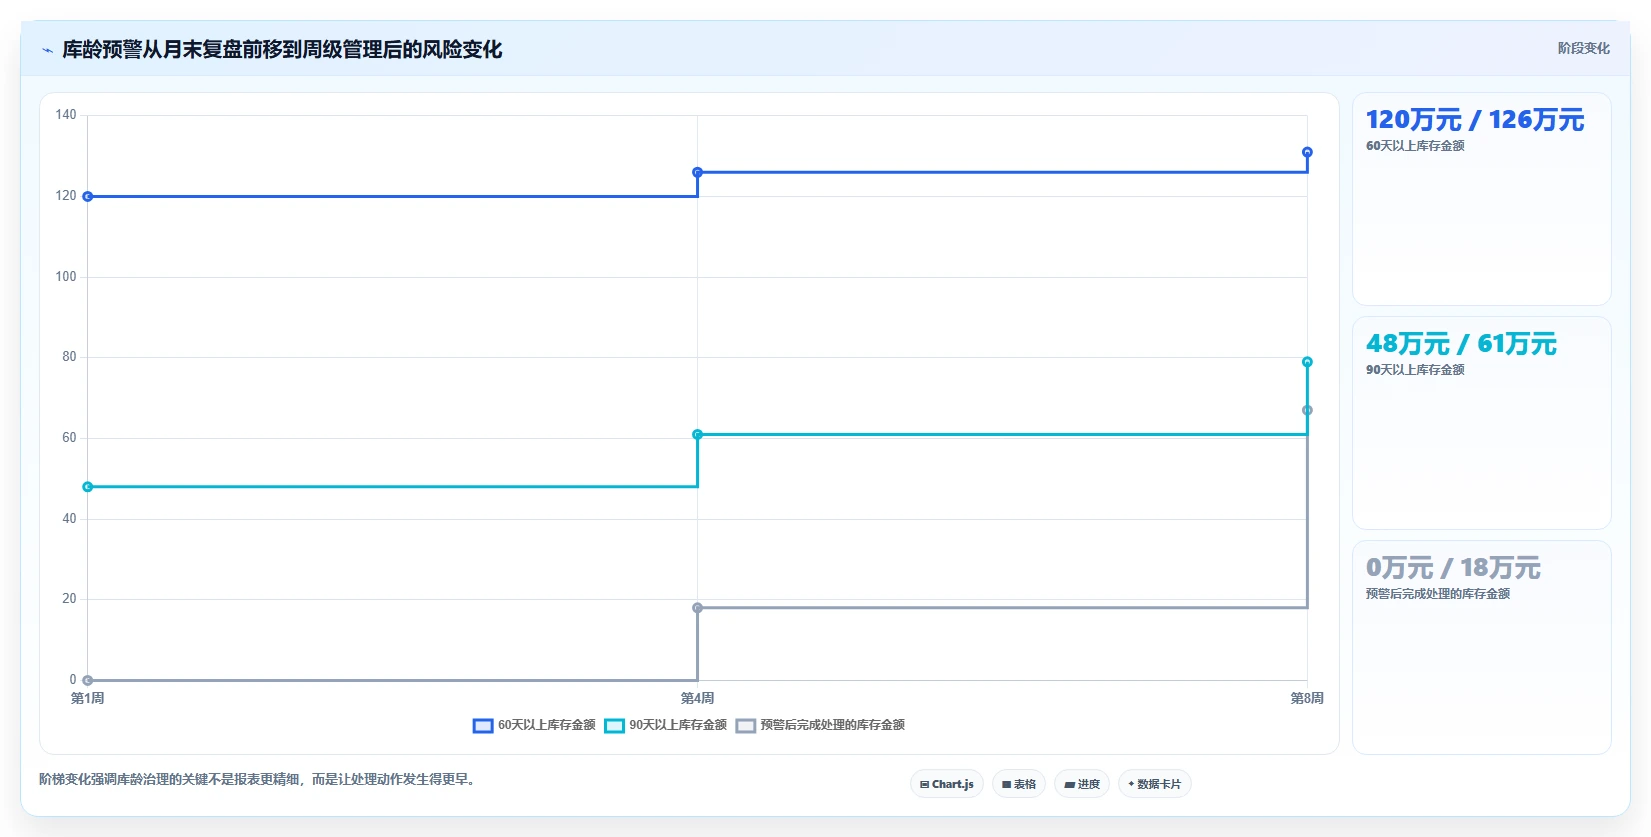This screenshot has width=1651, height=837.
Task: Select the 第8周 blue point near 131
Action: point(1307,152)
